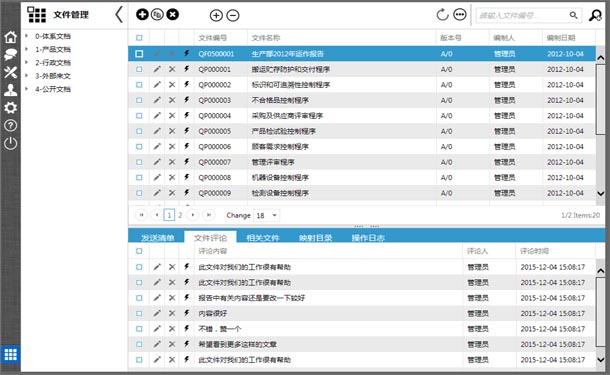Check the box for QP000001 row

click(139, 69)
